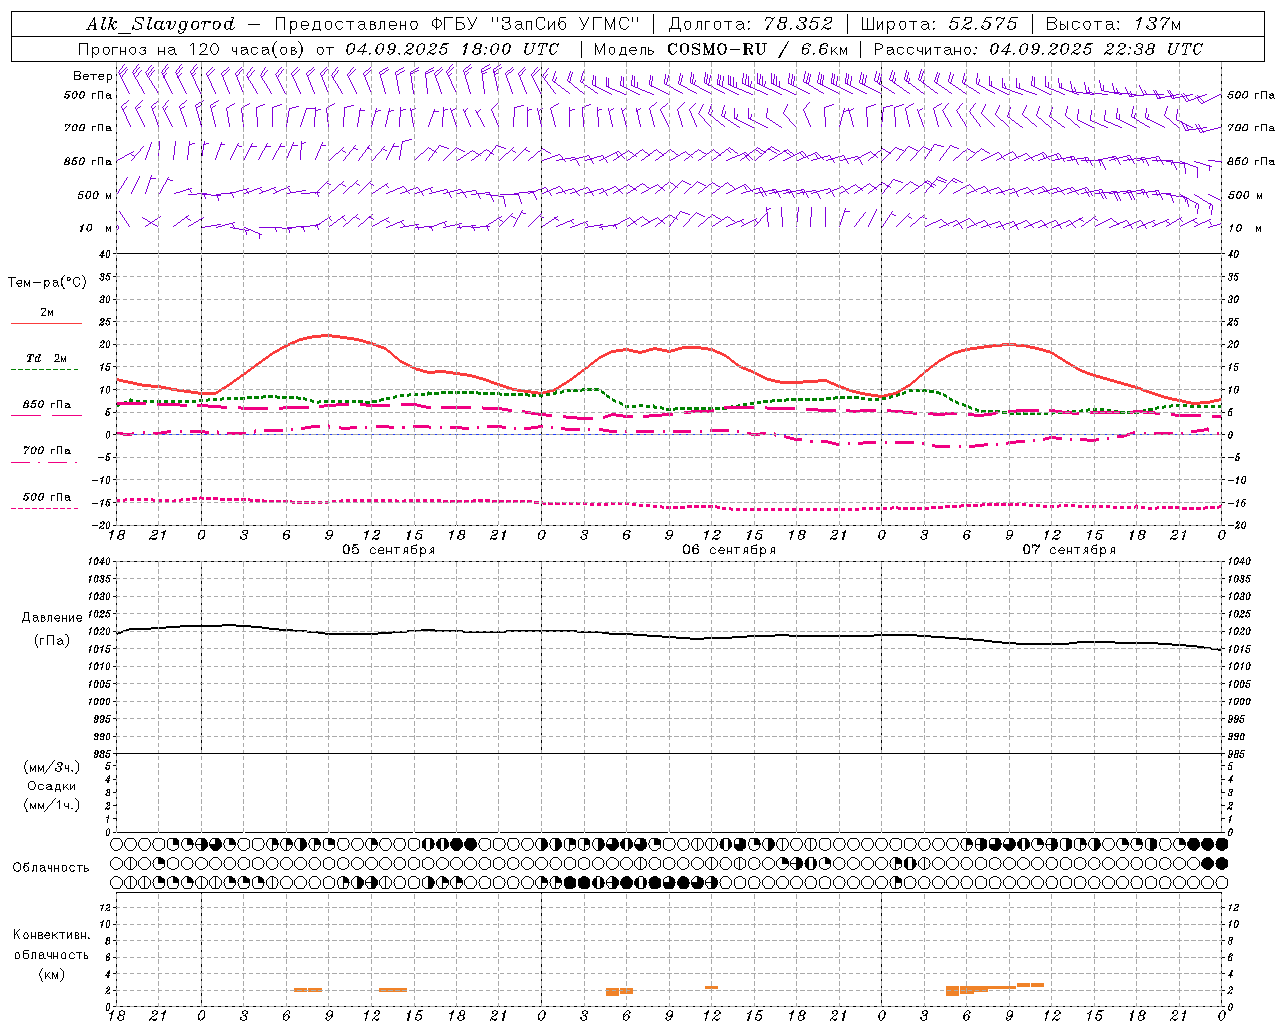The image size is (1280, 1024).
Task: Click the dashed legend line under temperature 850 гПа
Action: (44, 416)
